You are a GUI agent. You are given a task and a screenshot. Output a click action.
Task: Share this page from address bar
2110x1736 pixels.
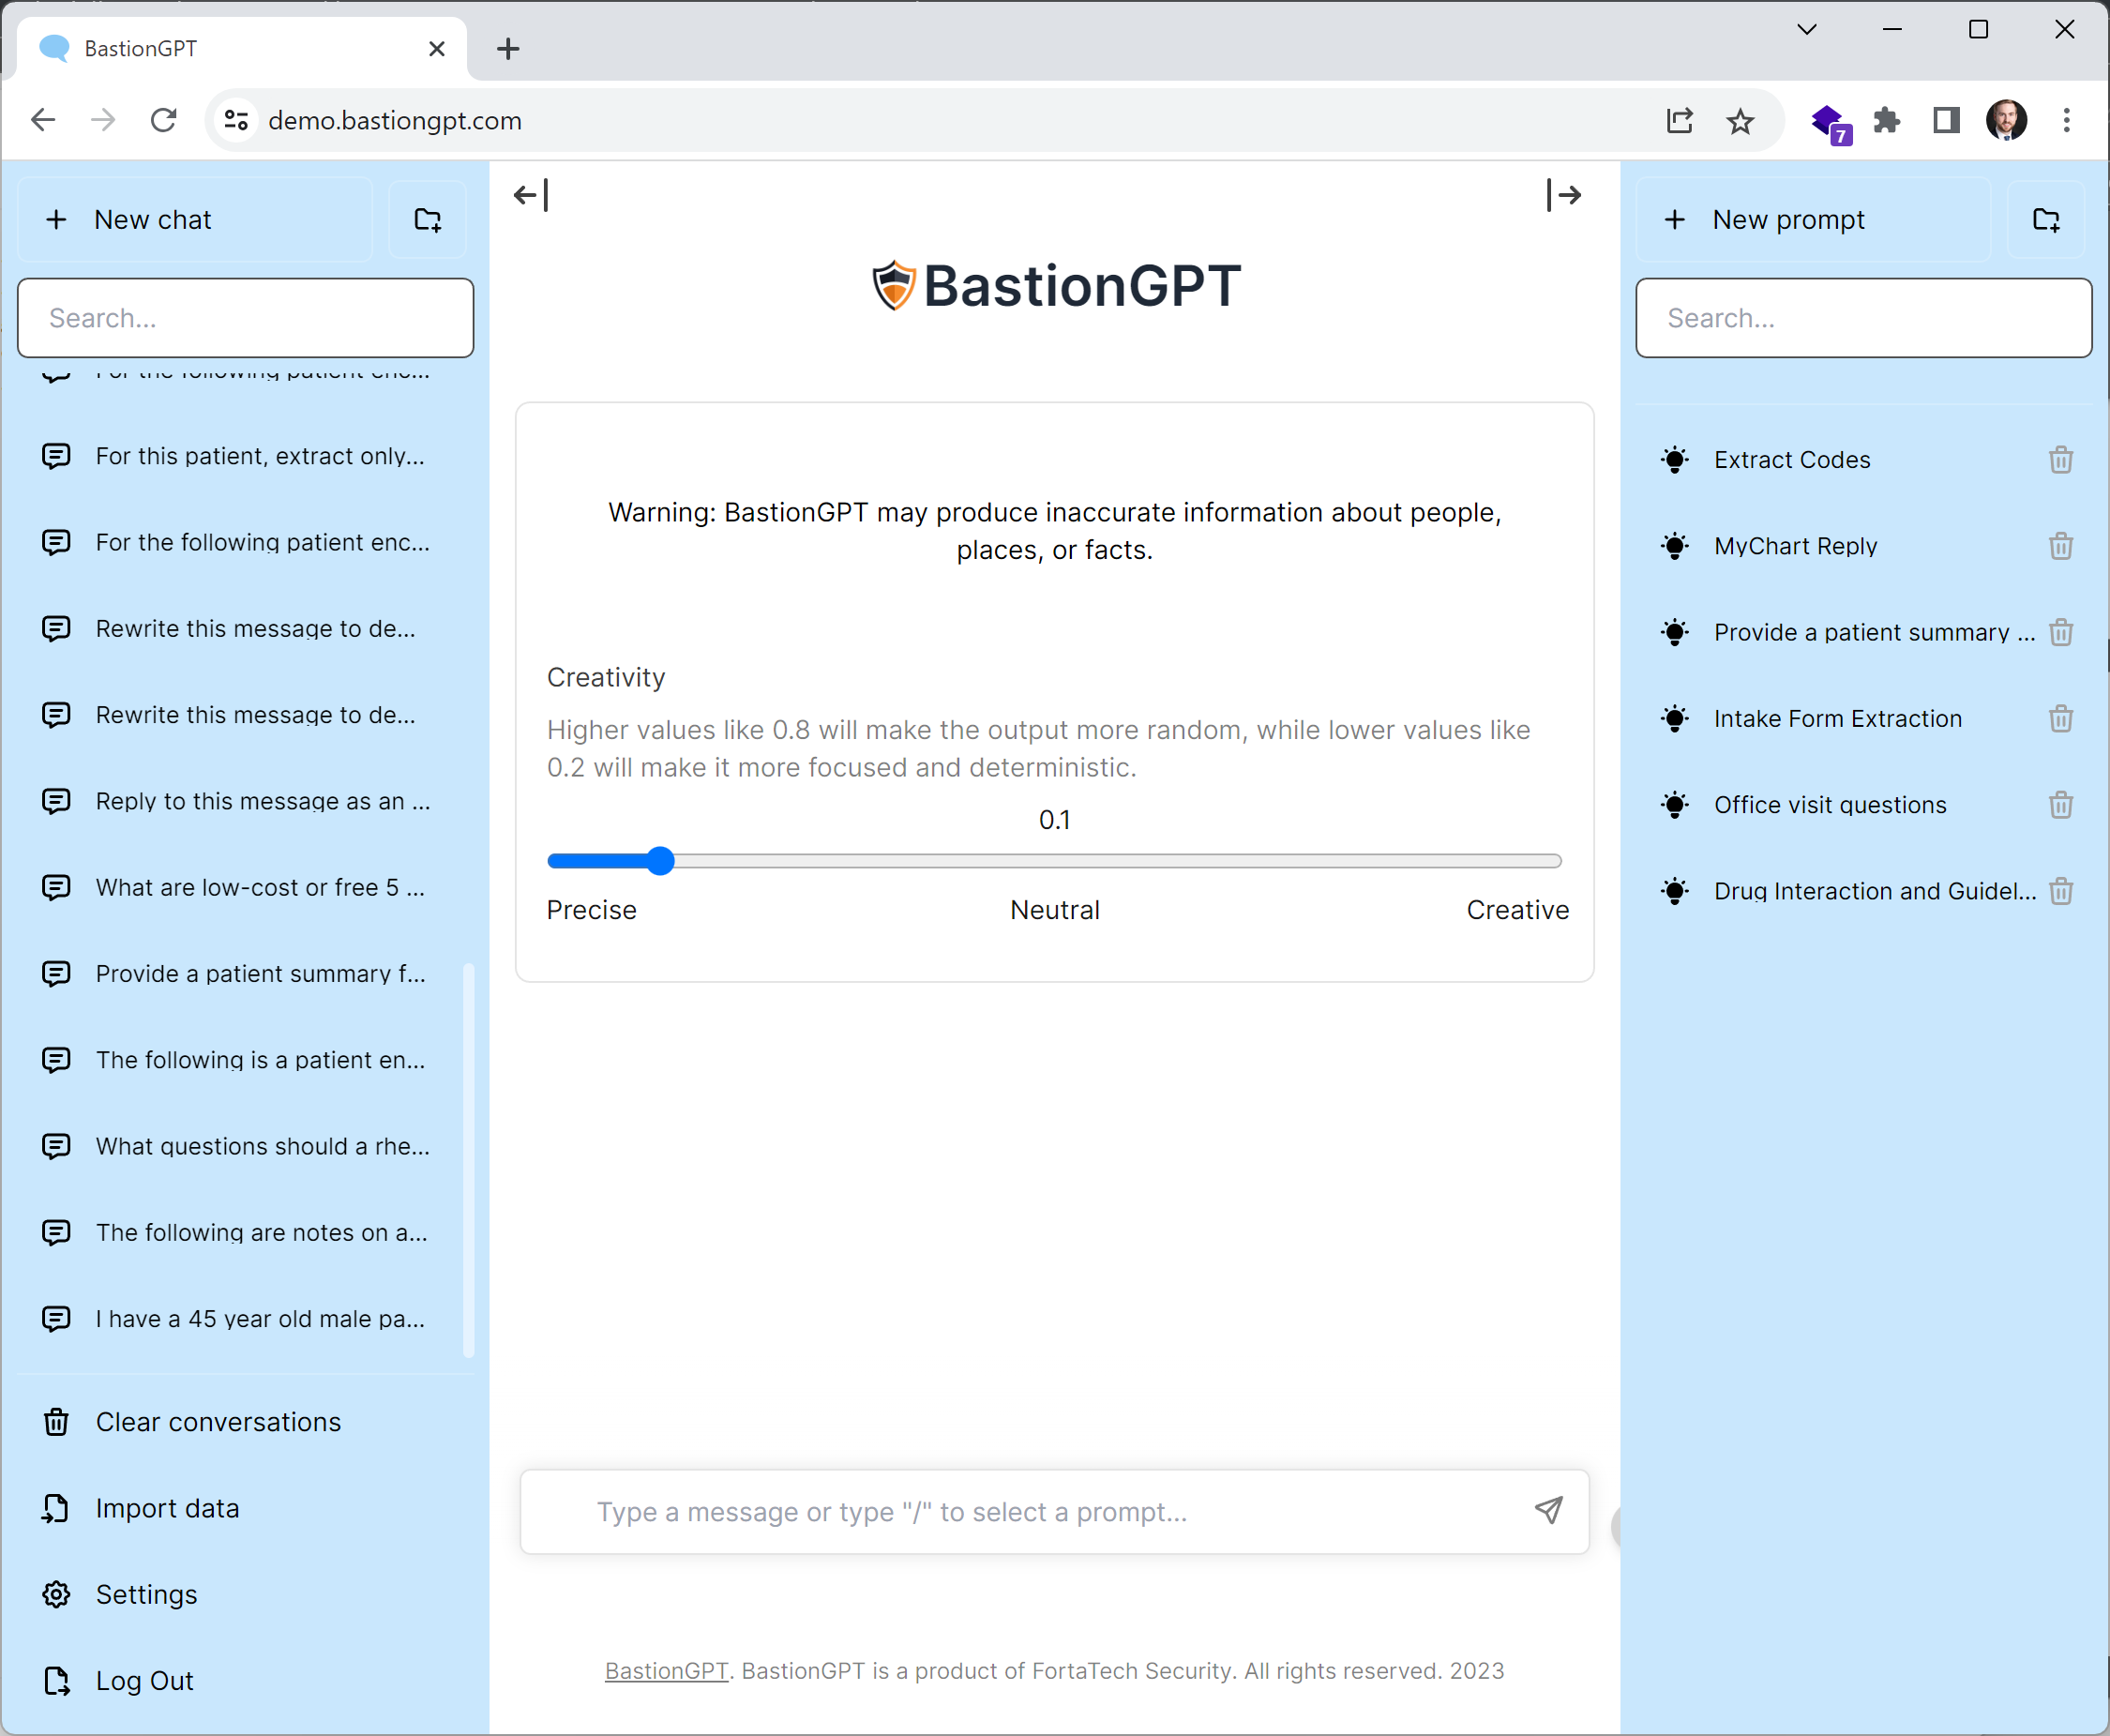click(1680, 121)
